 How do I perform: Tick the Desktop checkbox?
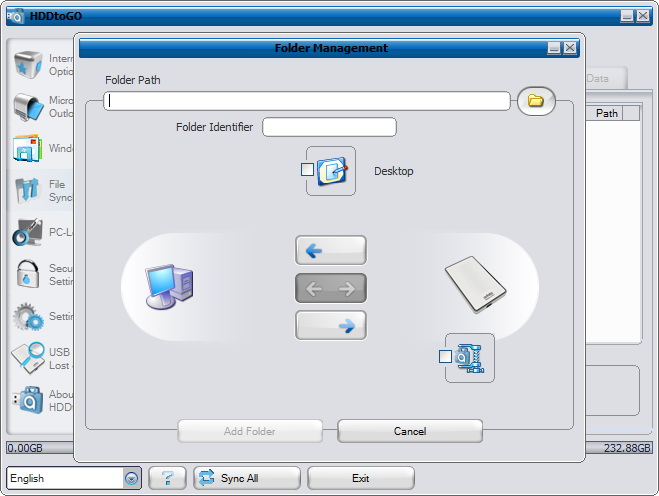pyautogui.click(x=307, y=170)
